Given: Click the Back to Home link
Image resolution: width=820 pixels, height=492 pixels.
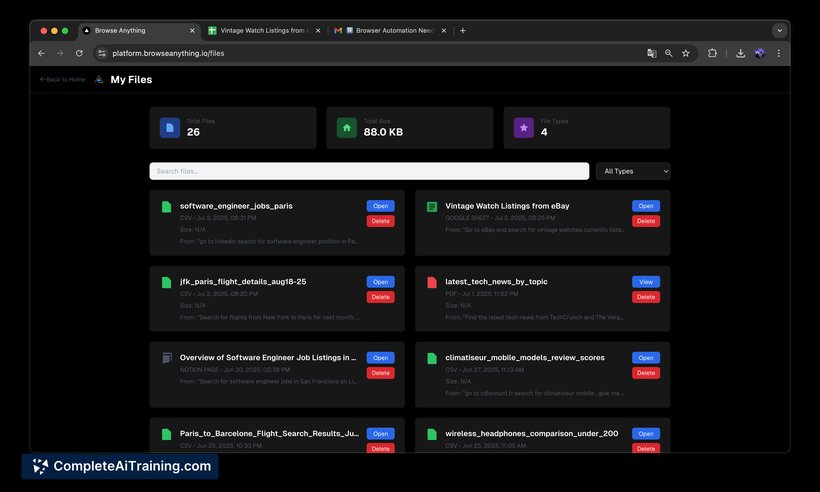Looking at the screenshot, I should click(x=62, y=79).
